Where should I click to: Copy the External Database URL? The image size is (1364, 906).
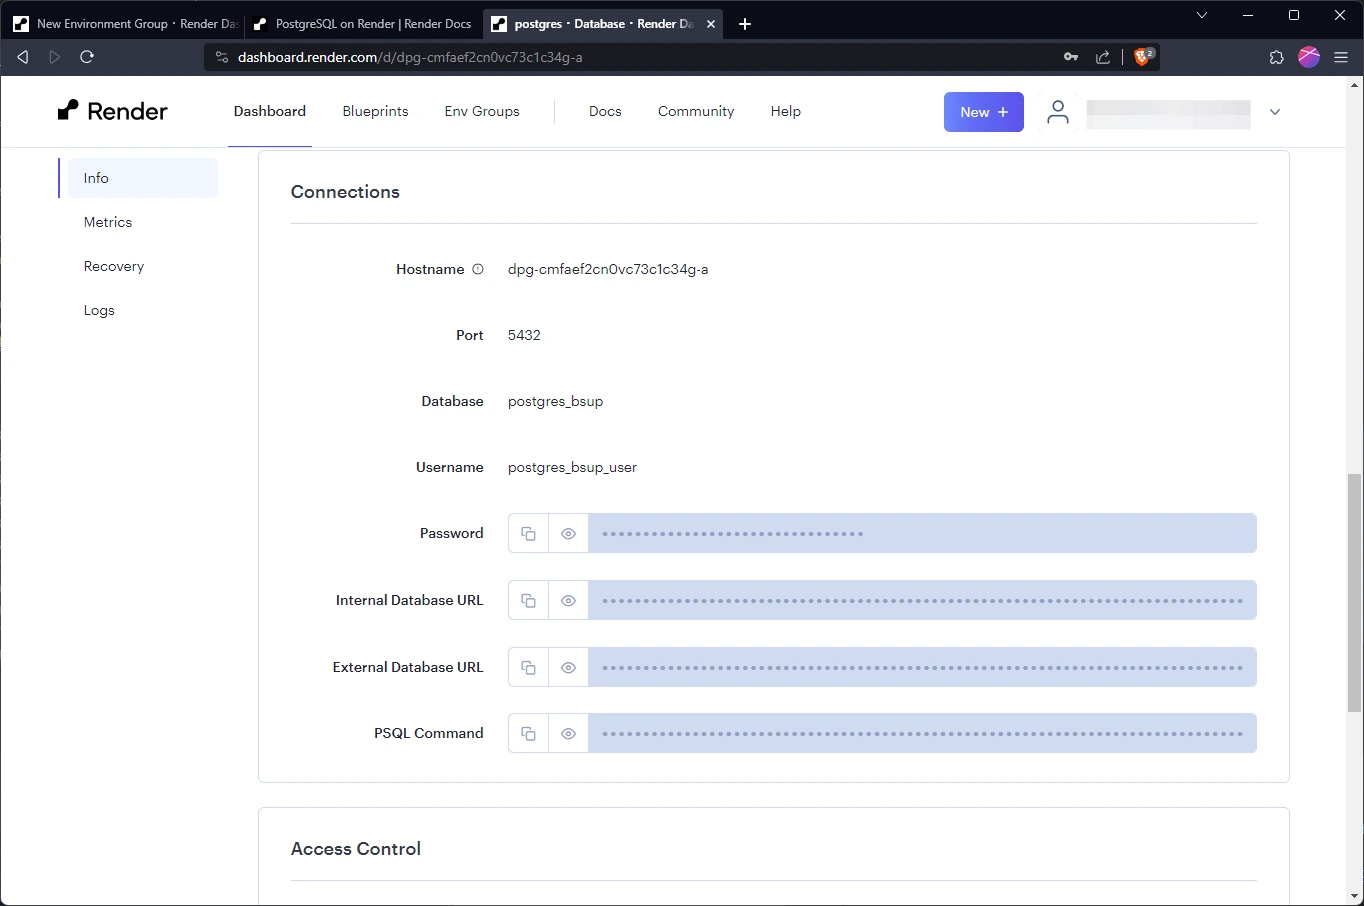(528, 667)
